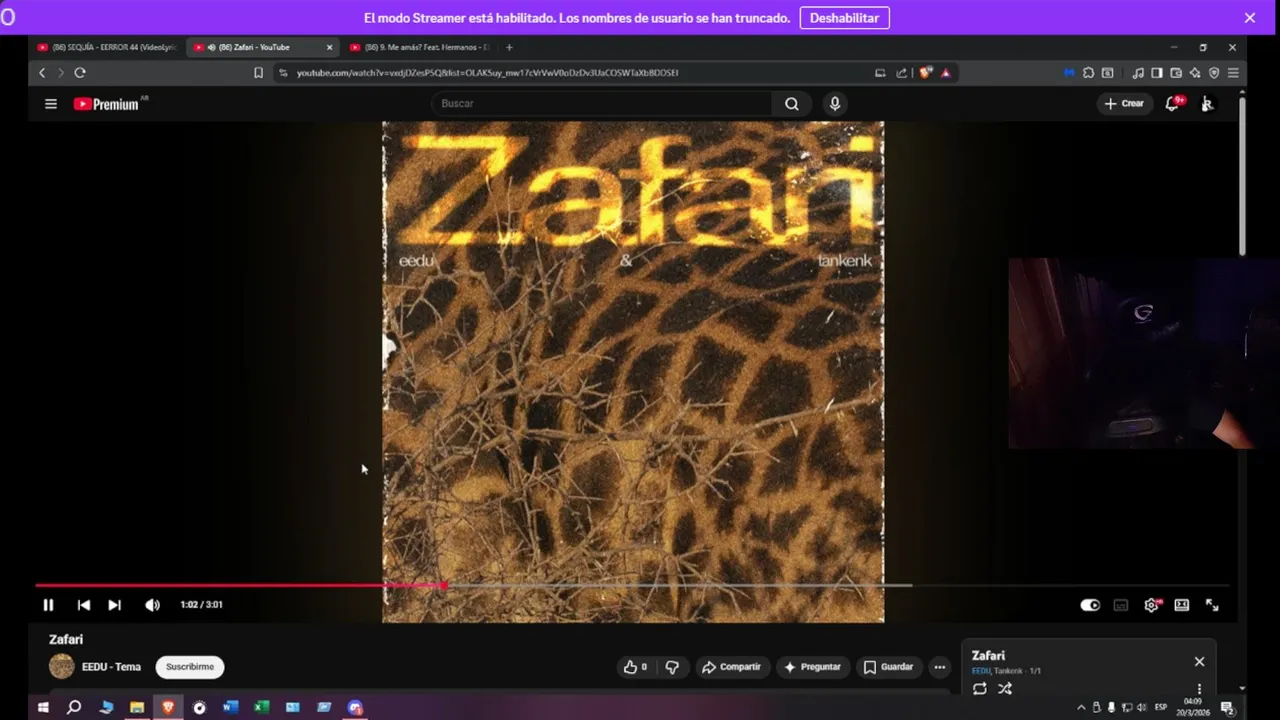Mute the player volume
Image resolution: width=1280 pixels, height=720 pixels.
pyautogui.click(x=152, y=605)
